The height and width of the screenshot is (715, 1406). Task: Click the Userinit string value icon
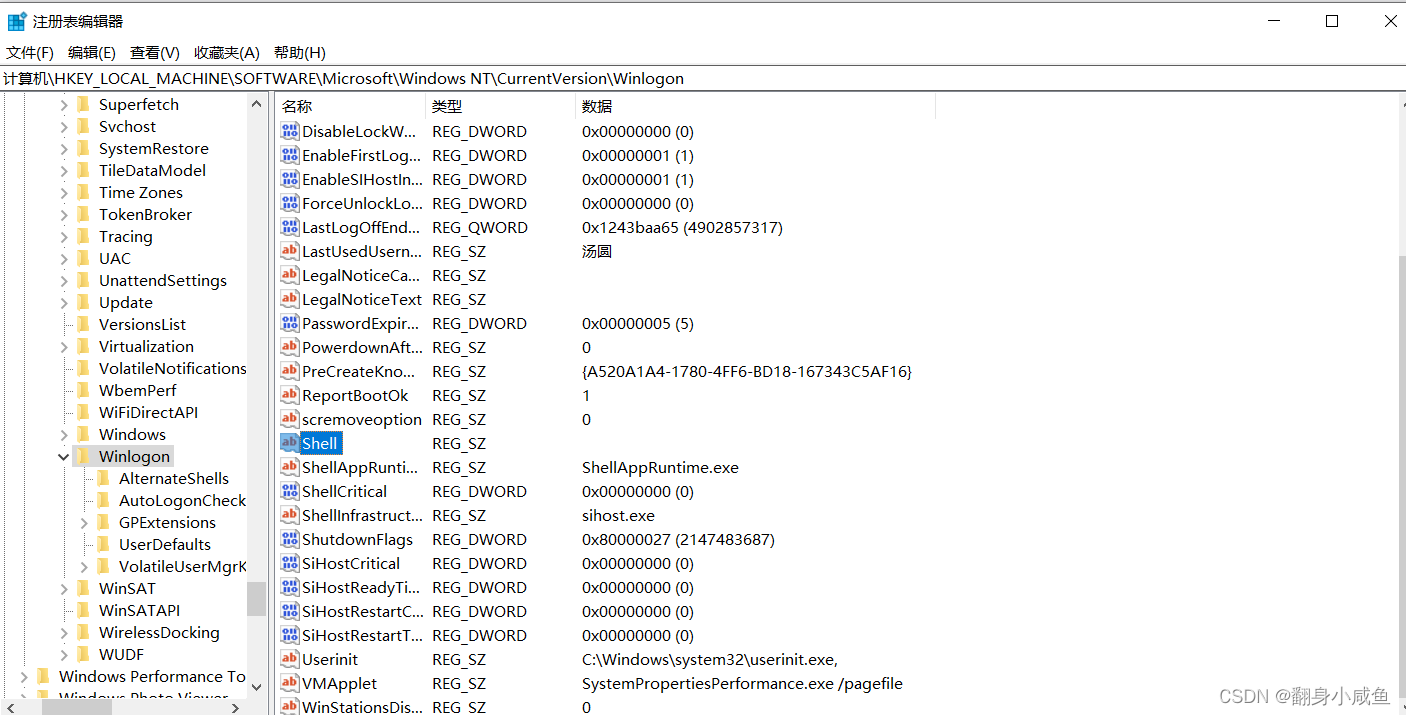[x=290, y=659]
